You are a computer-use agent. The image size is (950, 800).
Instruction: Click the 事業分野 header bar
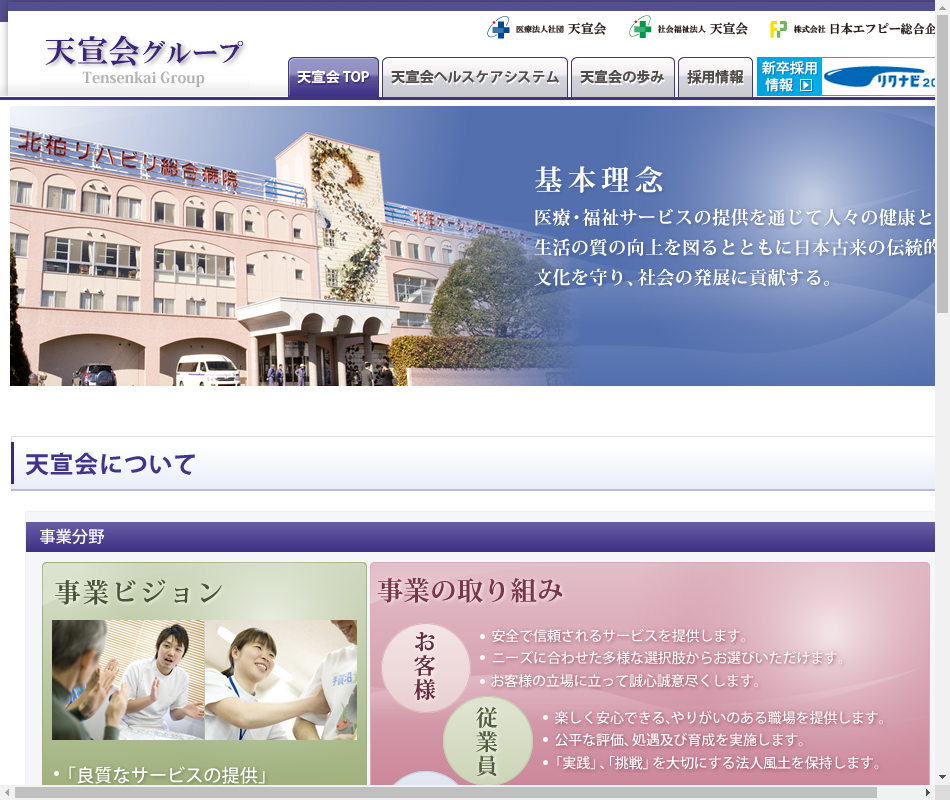tap(480, 537)
